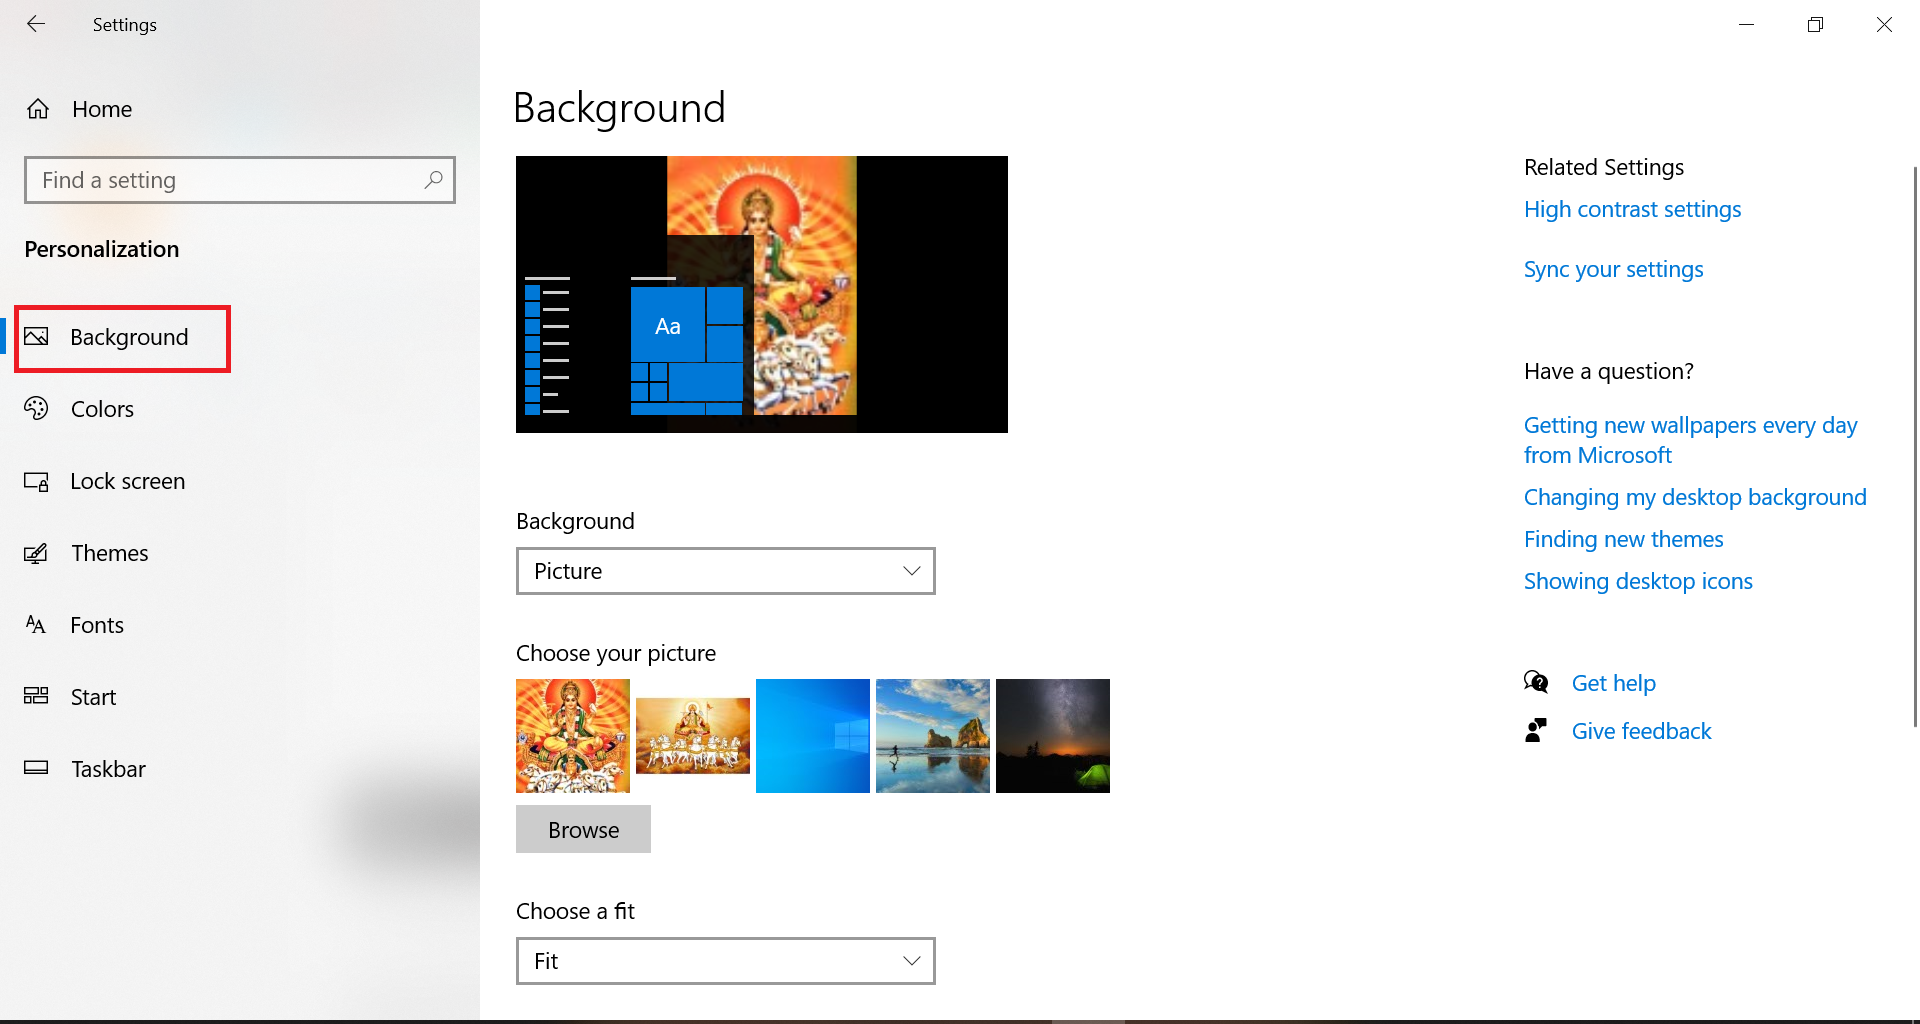Viewport: 1920px width, 1024px height.
Task: Choose the chariot with horses picture thumbnail
Action: click(693, 736)
